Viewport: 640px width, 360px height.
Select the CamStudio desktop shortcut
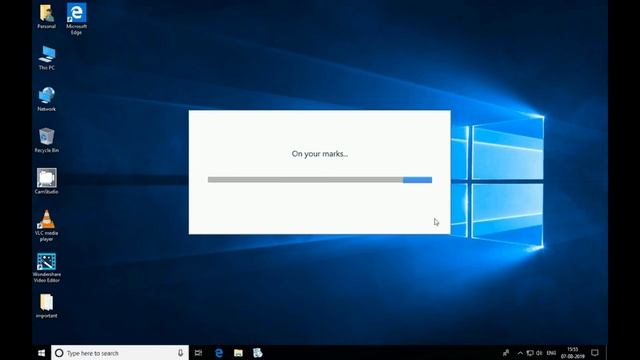47,182
